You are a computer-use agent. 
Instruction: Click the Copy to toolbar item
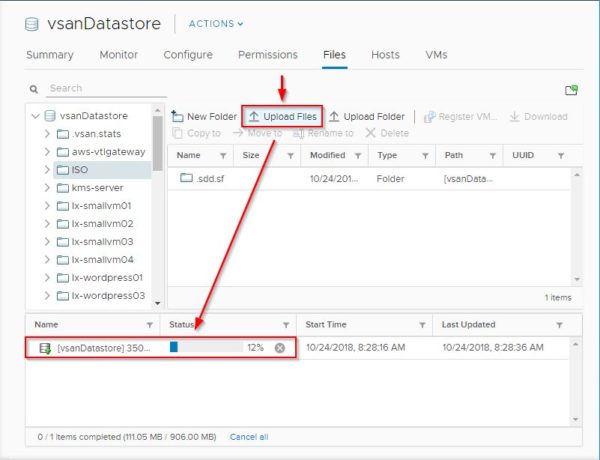click(x=196, y=133)
